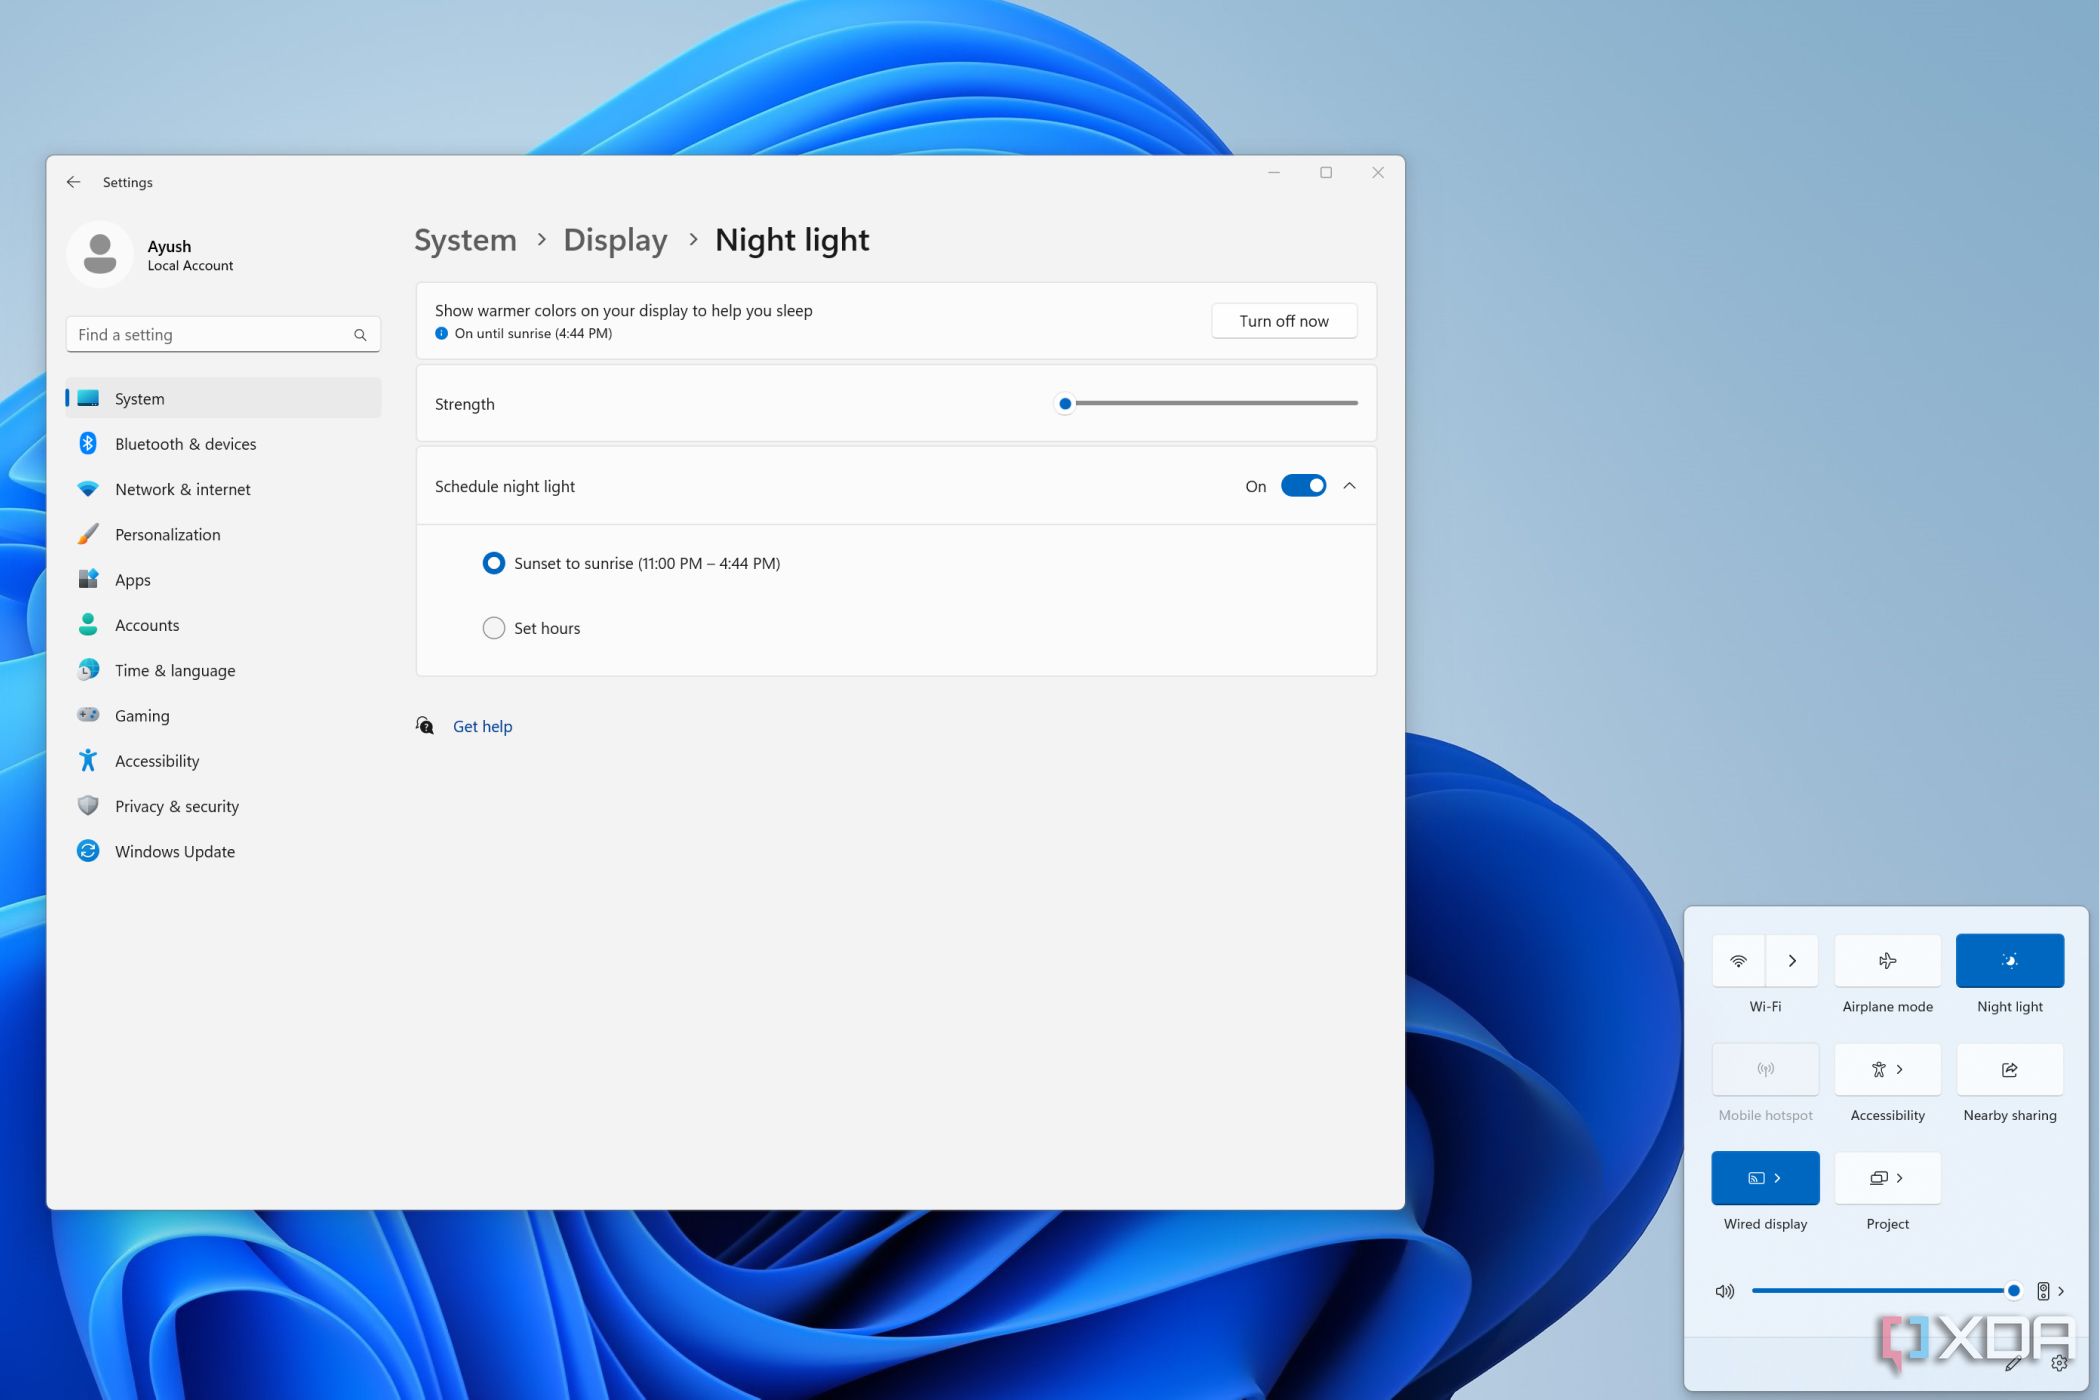Select Sunset to sunrise radio option
Viewport: 2100px width, 1400px height.
coord(494,563)
